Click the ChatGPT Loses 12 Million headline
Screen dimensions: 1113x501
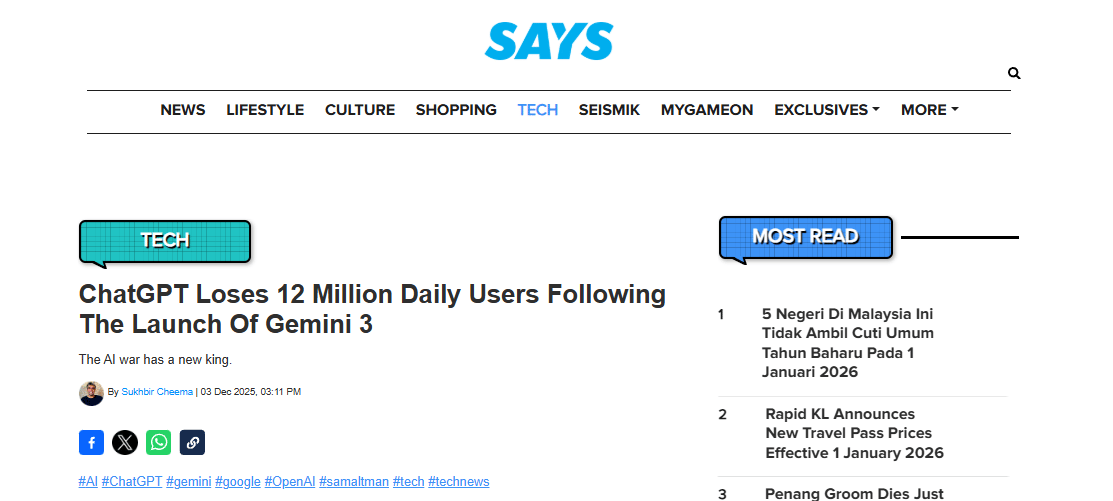(372, 309)
